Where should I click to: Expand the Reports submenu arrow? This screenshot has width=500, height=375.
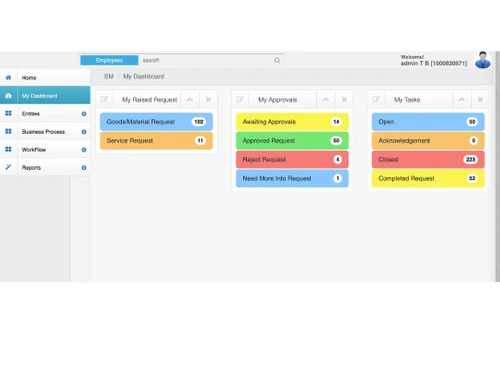(84, 168)
